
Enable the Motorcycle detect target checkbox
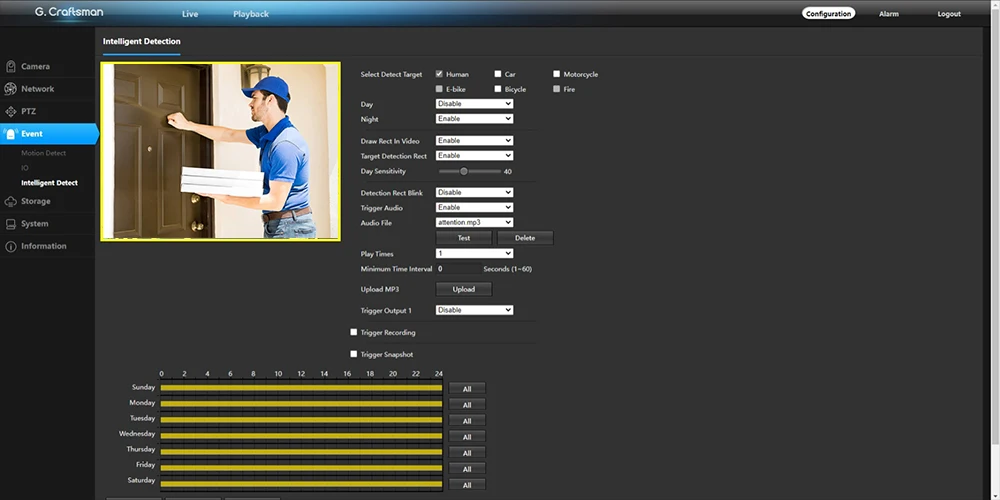pos(557,74)
